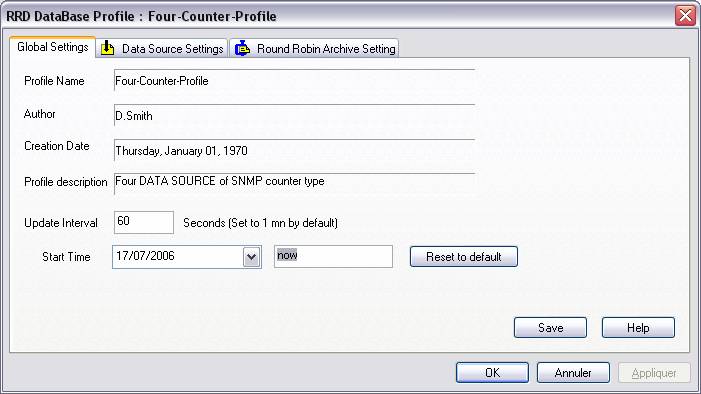
Task: Close the RRD DataBase Profile window
Action: point(685,16)
